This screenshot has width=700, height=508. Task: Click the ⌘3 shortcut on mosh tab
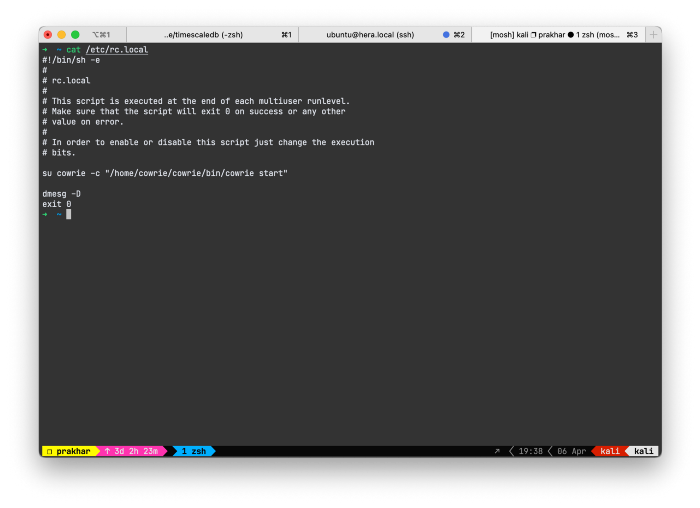tap(632, 35)
